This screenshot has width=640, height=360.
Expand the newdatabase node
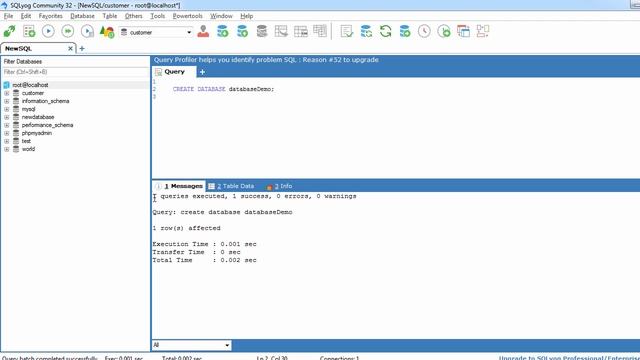[x=7, y=117]
